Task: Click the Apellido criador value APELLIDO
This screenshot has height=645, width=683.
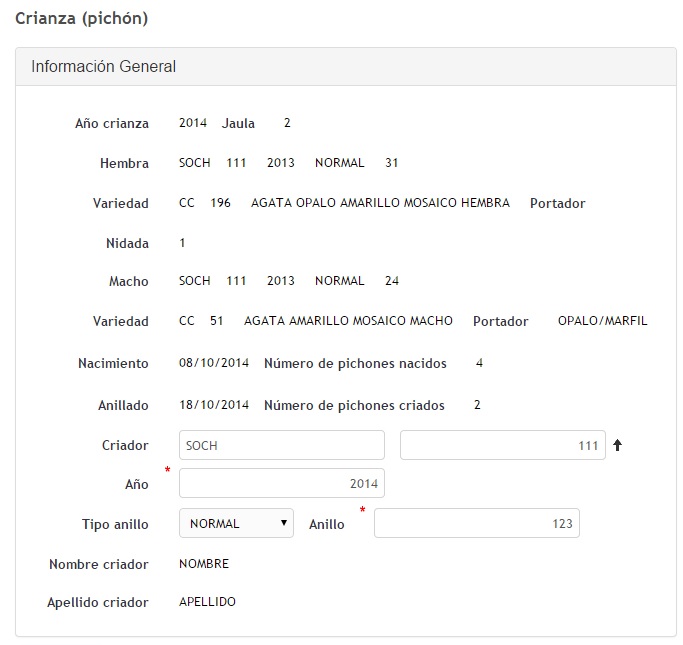Action: [x=208, y=602]
